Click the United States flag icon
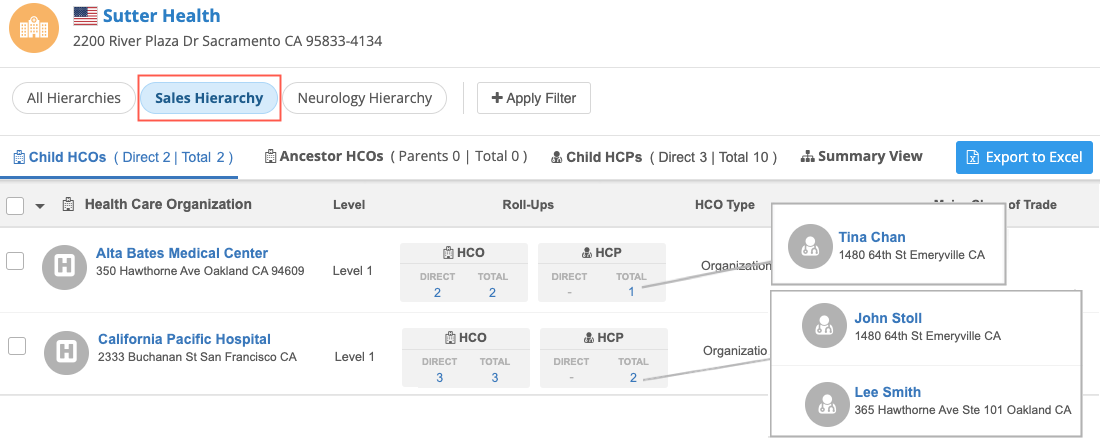The width and height of the screenshot is (1100, 438). pos(86,16)
